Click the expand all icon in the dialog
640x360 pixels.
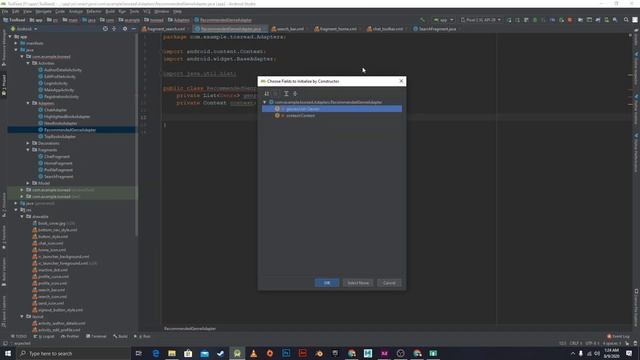[x=286, y=93]
